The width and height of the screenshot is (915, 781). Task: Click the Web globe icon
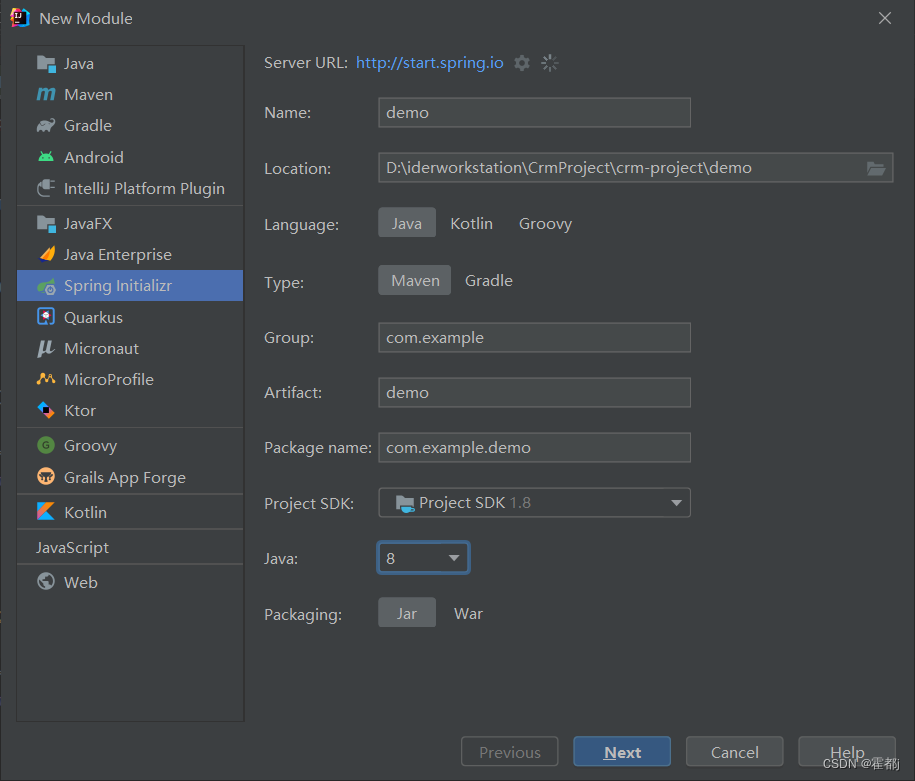(46, 582)
